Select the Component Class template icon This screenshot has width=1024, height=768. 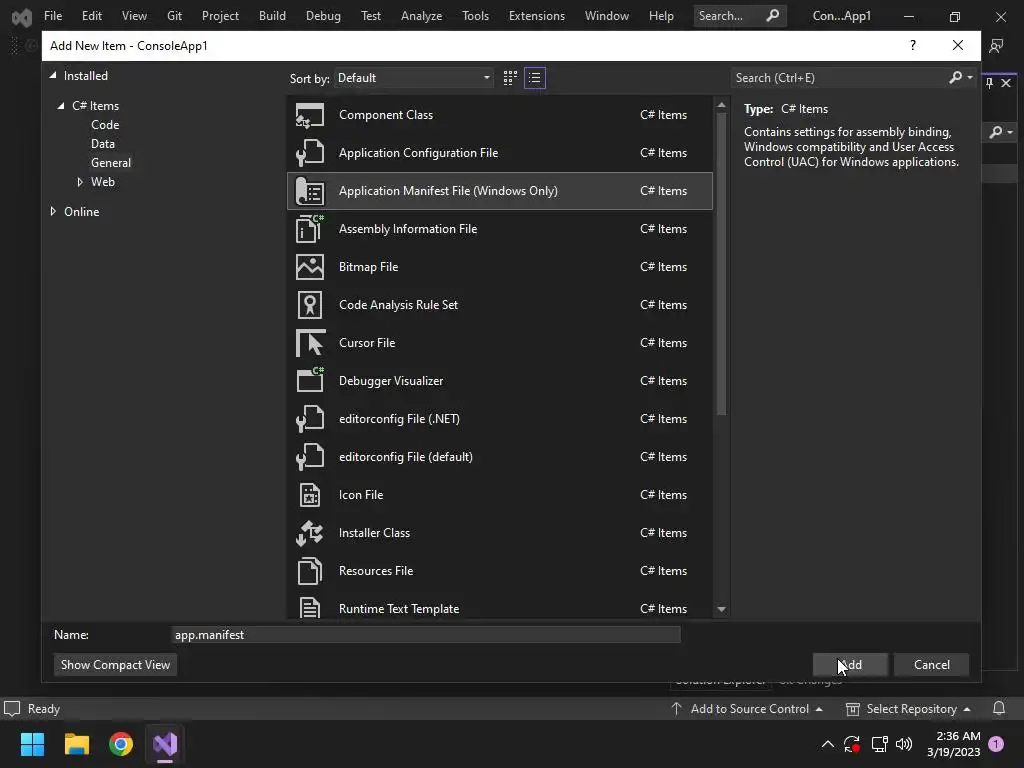[x=310, y=115]
